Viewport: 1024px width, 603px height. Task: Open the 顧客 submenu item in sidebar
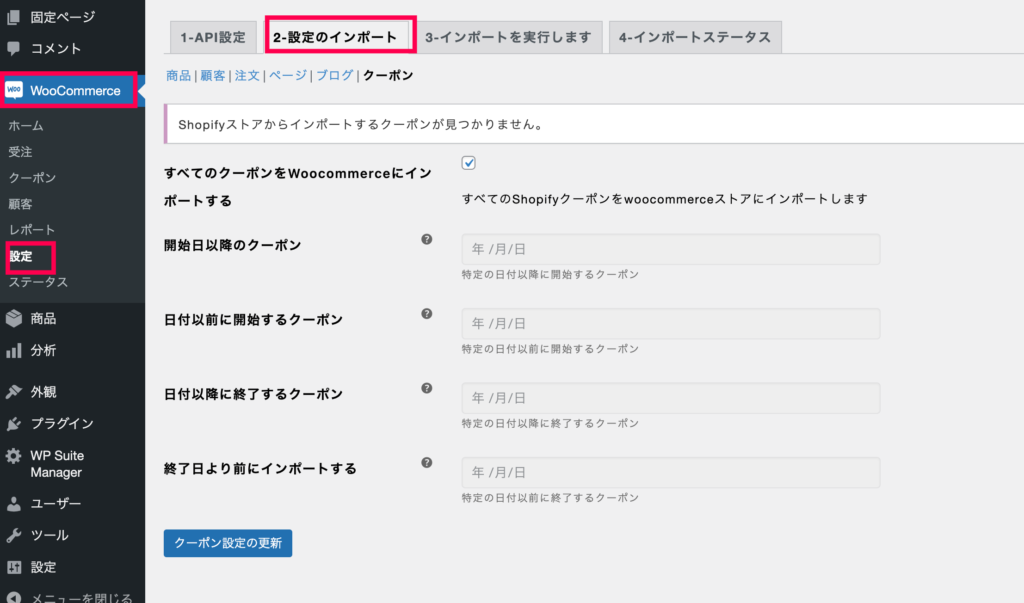pyautogui.click(x=20, y=204)
